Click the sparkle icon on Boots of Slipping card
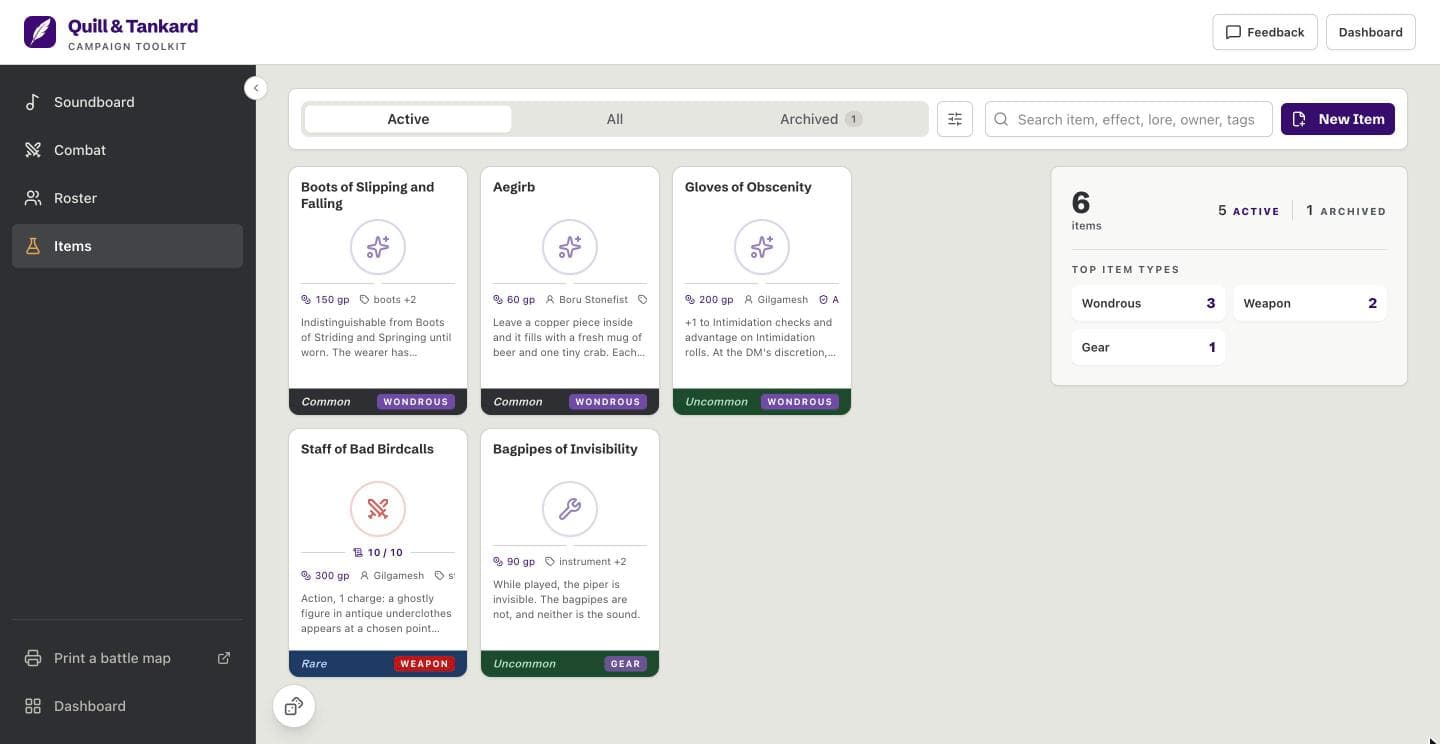Screen dimensions: 1440x744 (x=378, y=247)
